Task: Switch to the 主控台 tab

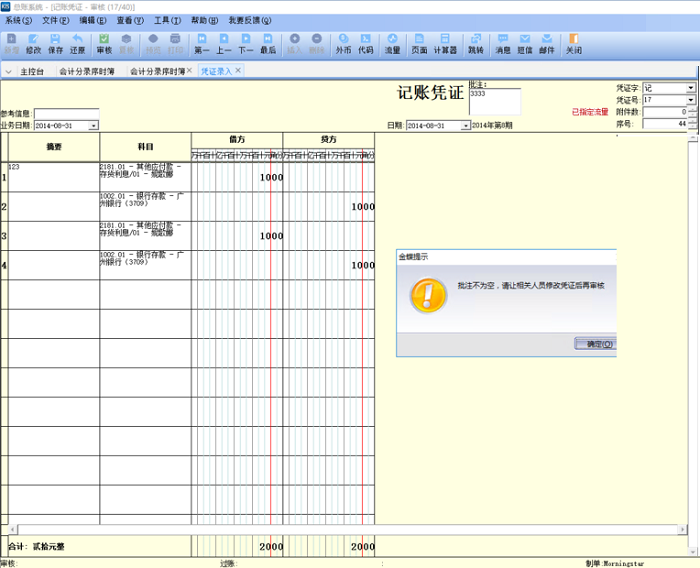Action: tap(32, 72)
